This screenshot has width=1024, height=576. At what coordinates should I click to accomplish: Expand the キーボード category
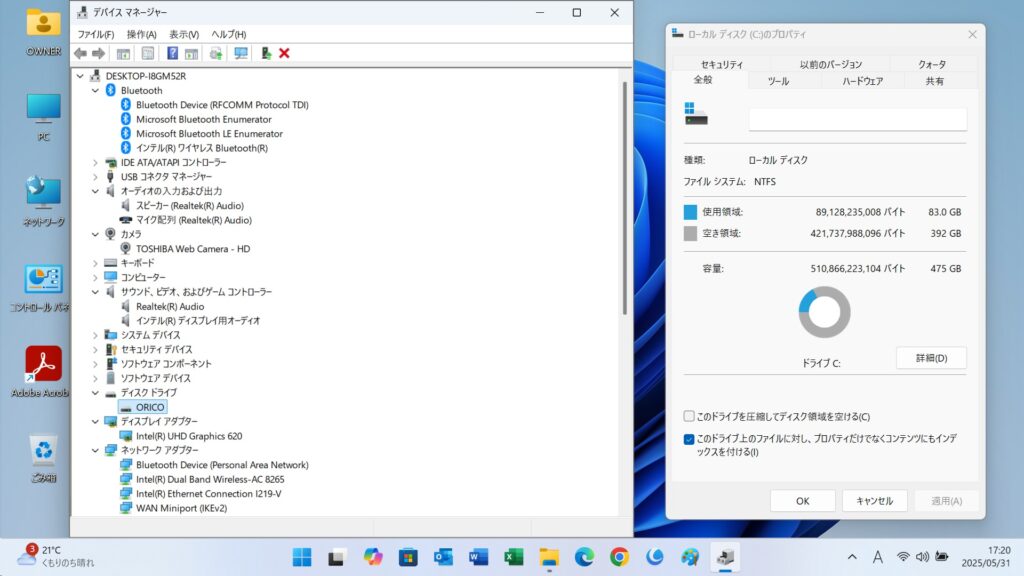coord(96,263)
